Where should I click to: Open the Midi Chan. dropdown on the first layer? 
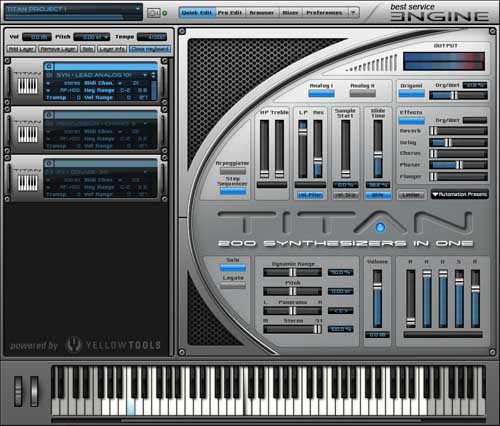(x=120, y=83)
